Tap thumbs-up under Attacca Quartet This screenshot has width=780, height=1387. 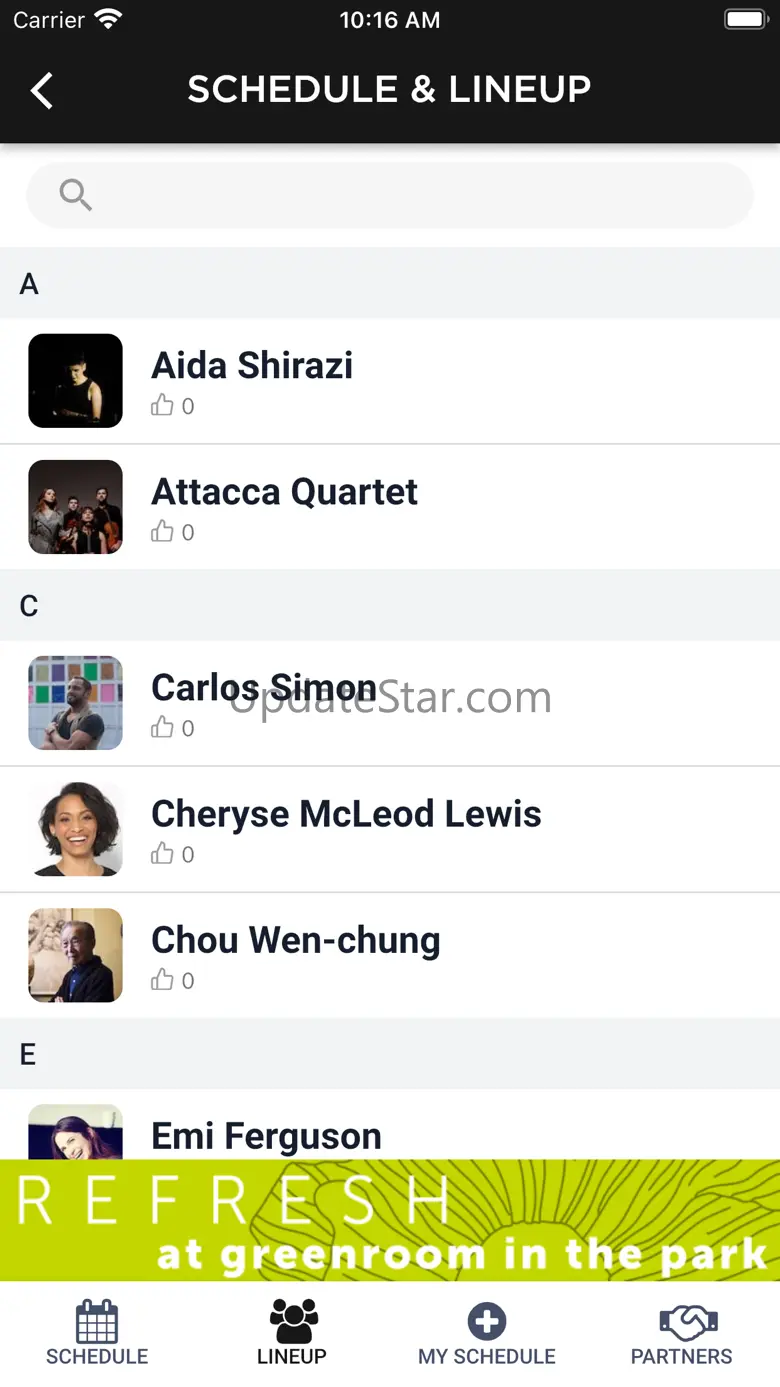coord(162,531)
